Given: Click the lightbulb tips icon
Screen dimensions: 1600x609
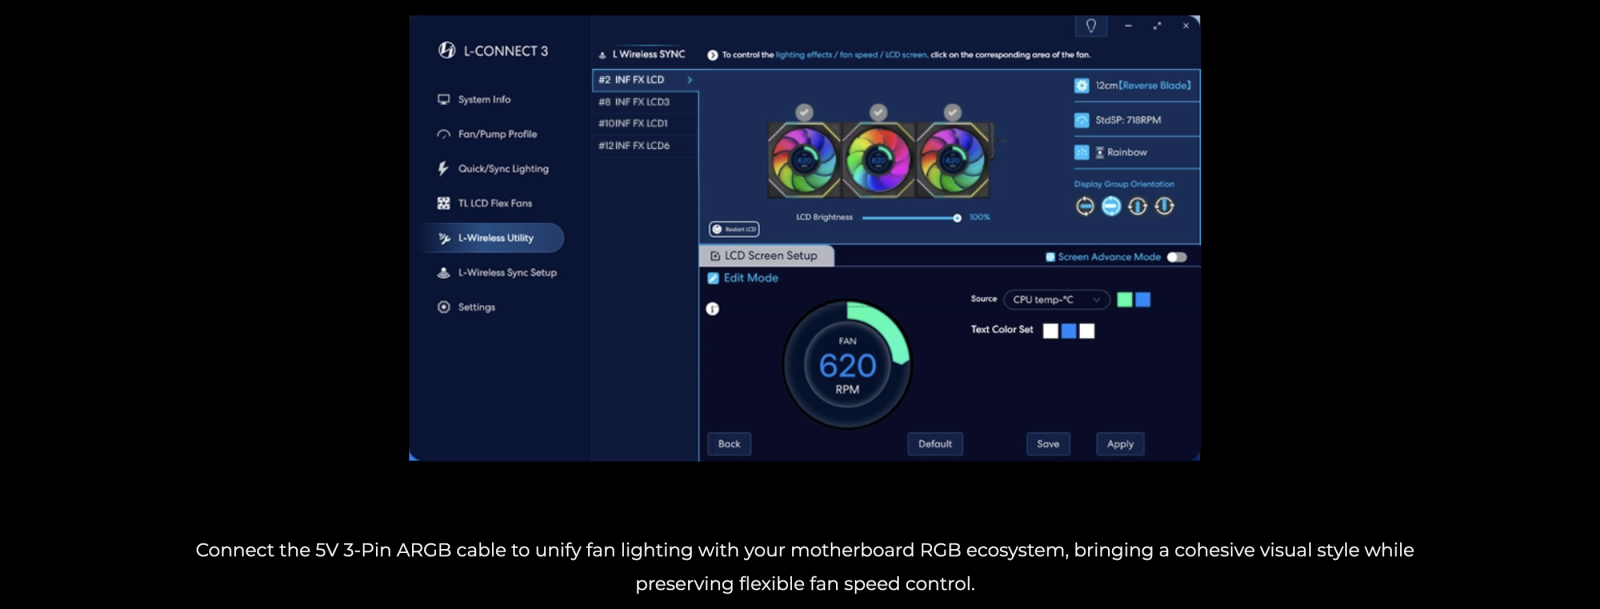Looking at the screenshot, I should click(x=1091, y=26).
